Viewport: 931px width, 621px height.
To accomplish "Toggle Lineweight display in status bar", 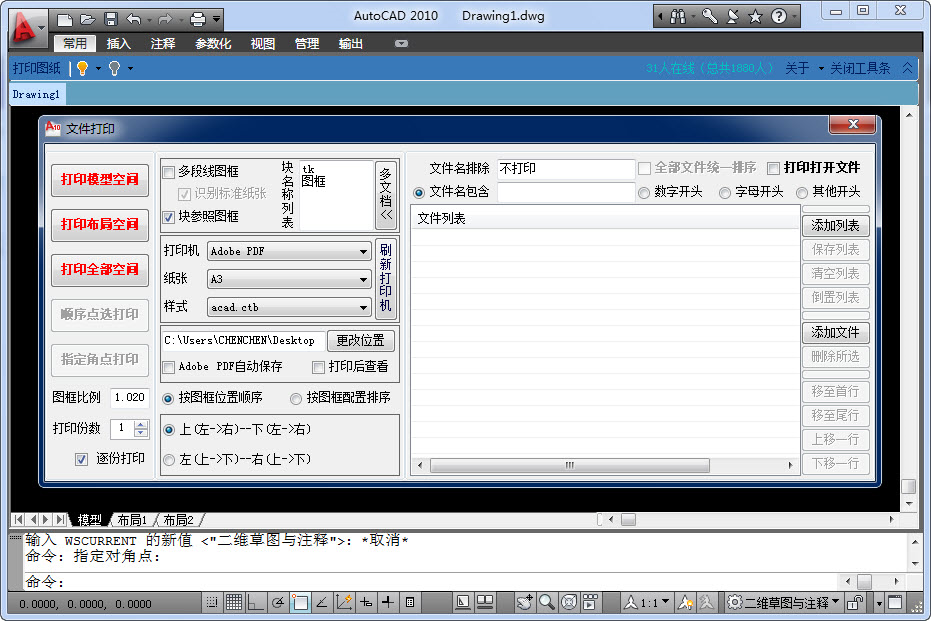I will coord(388,603).
